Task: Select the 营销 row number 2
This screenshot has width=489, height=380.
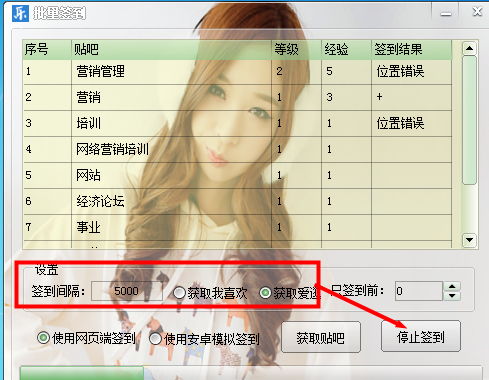Action: (237, 97)
